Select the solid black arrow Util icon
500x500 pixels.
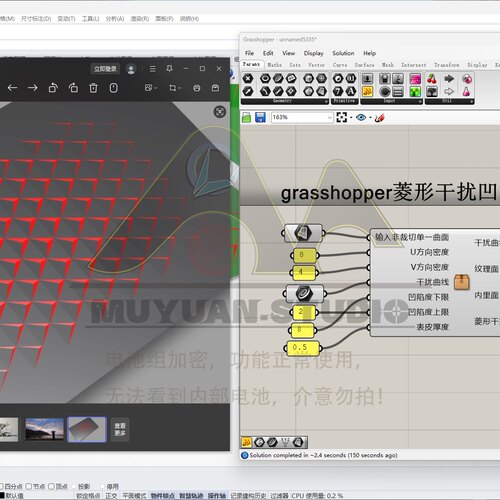point(449,79)
